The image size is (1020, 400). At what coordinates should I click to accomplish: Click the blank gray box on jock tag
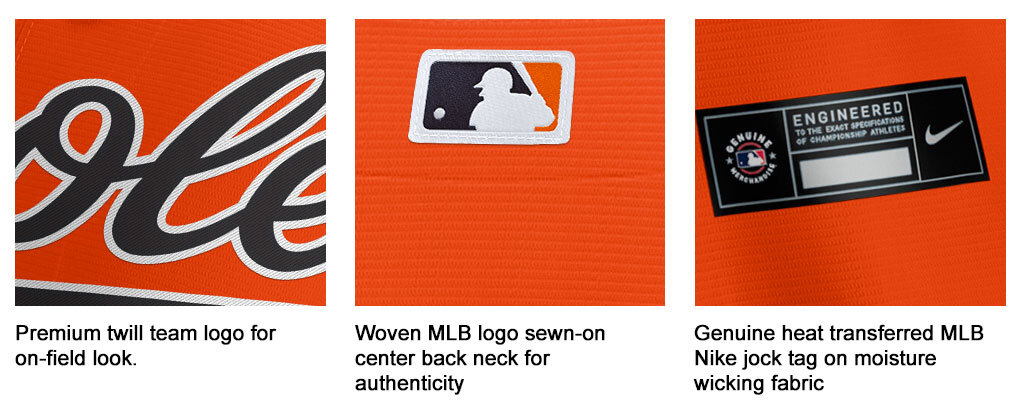pos(855,167)
